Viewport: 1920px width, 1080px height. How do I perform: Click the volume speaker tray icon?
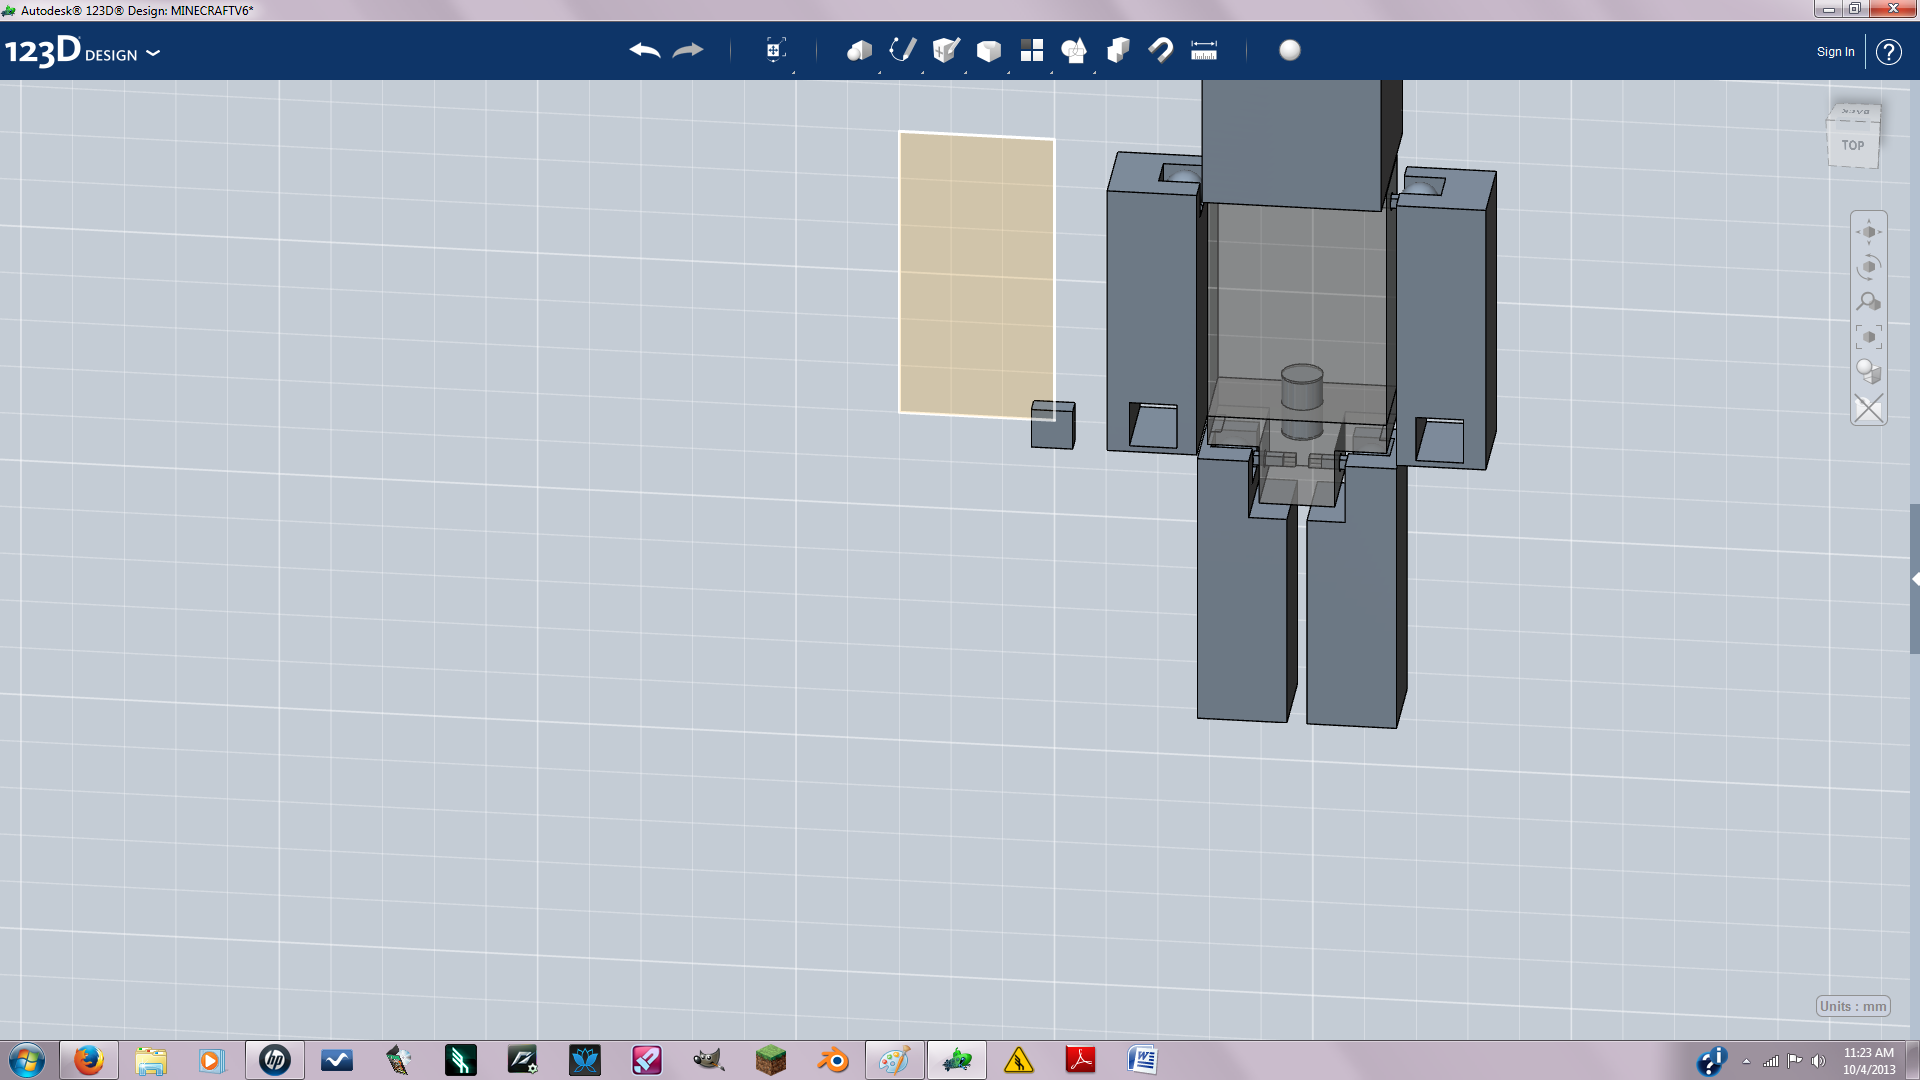click(1818, 1061)
